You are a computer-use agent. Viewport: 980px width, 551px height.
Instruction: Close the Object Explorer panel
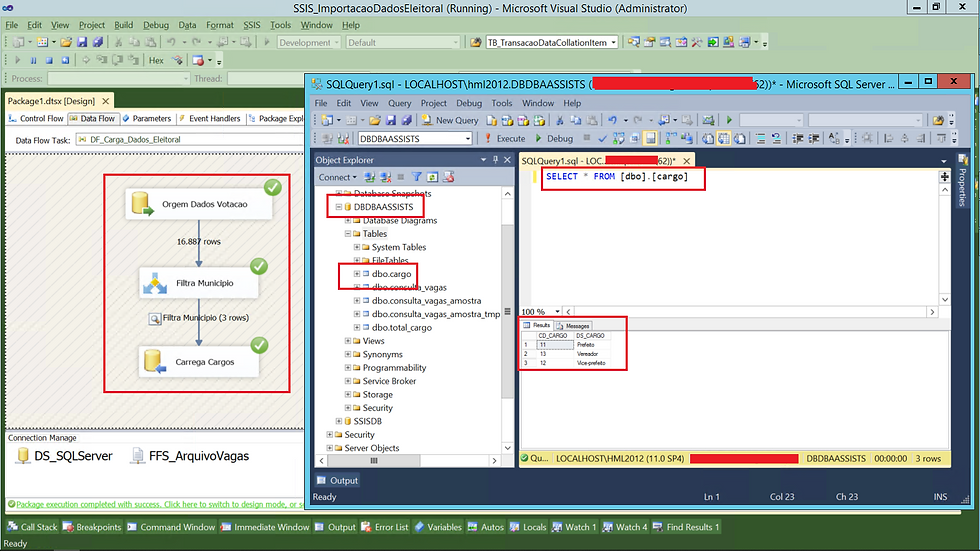[x=508, y=160]
